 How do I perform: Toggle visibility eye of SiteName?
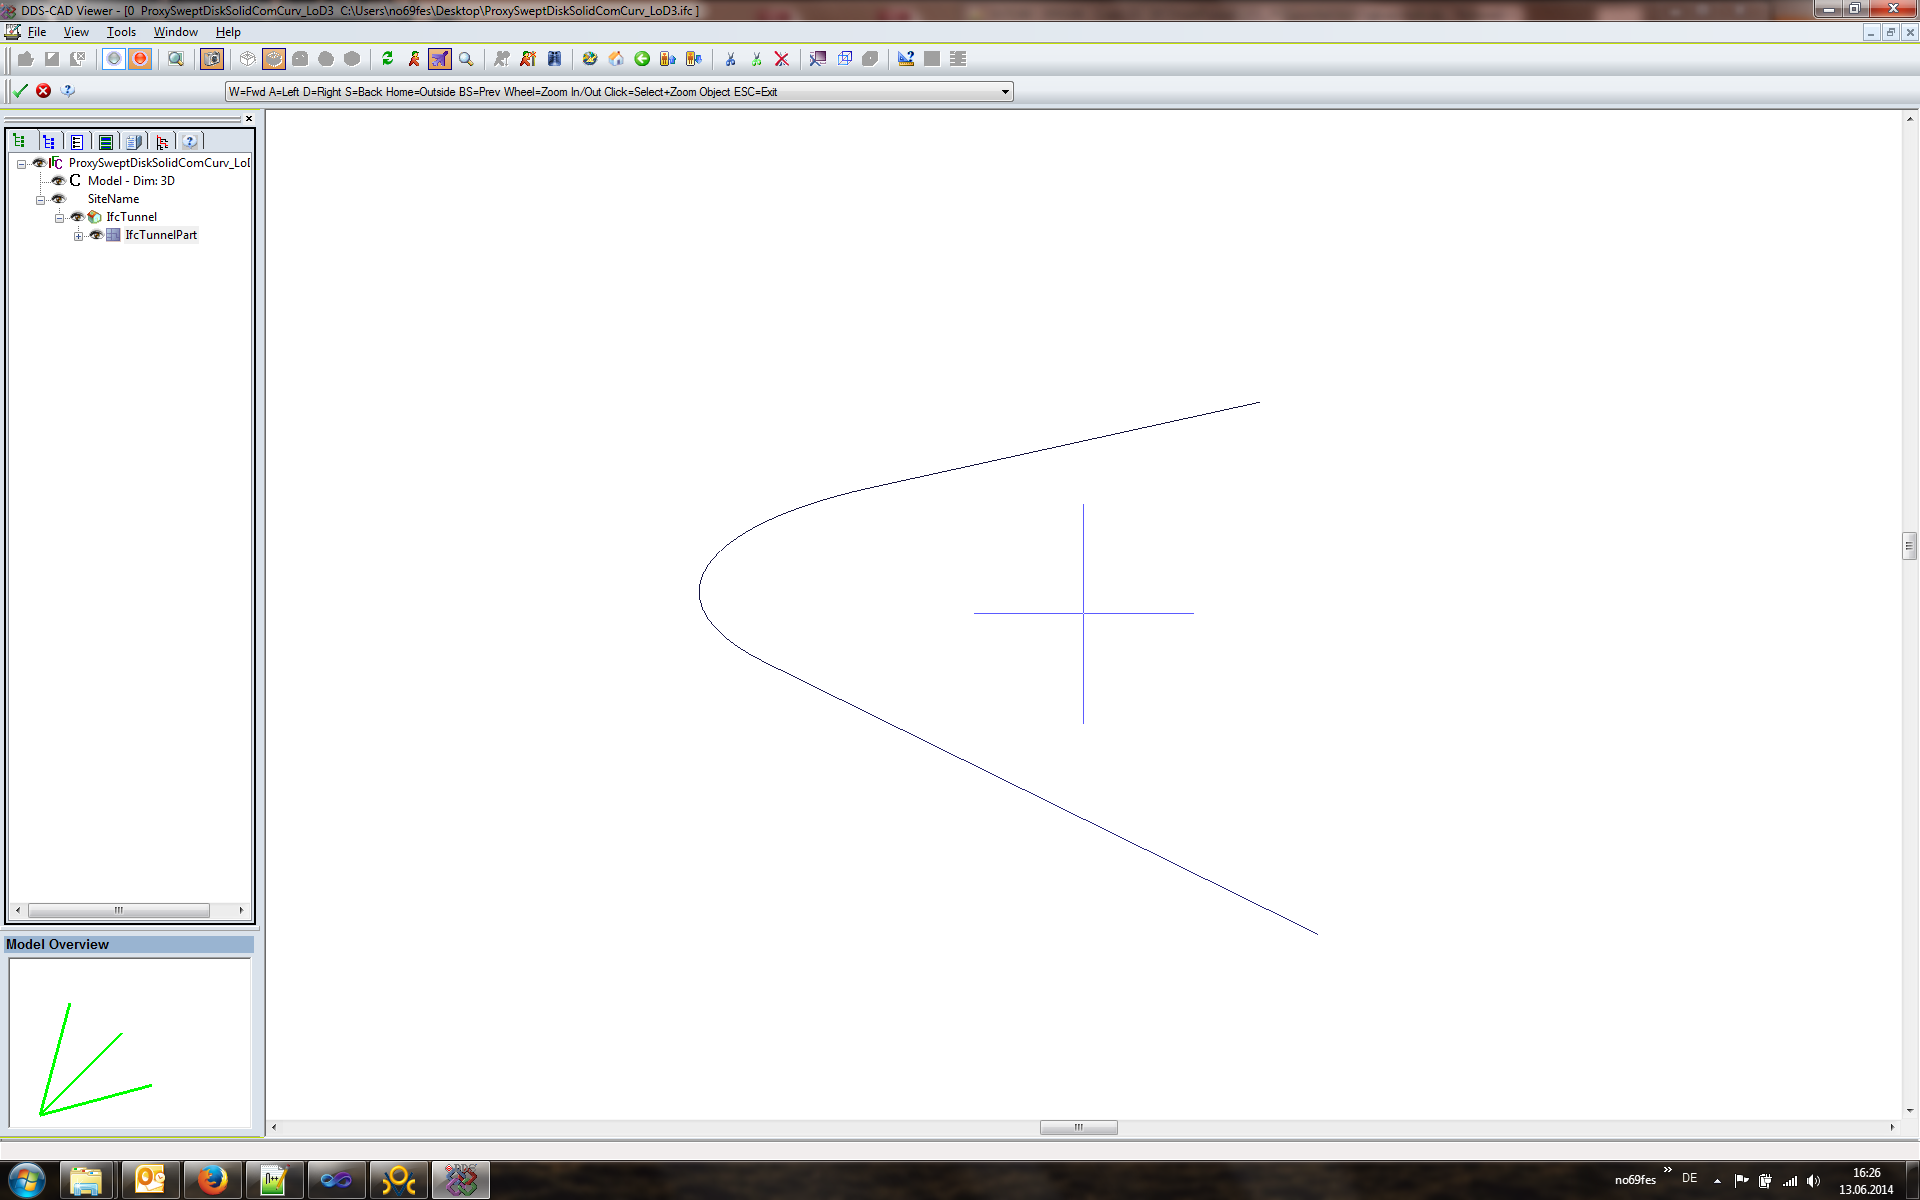pos(58,199)
